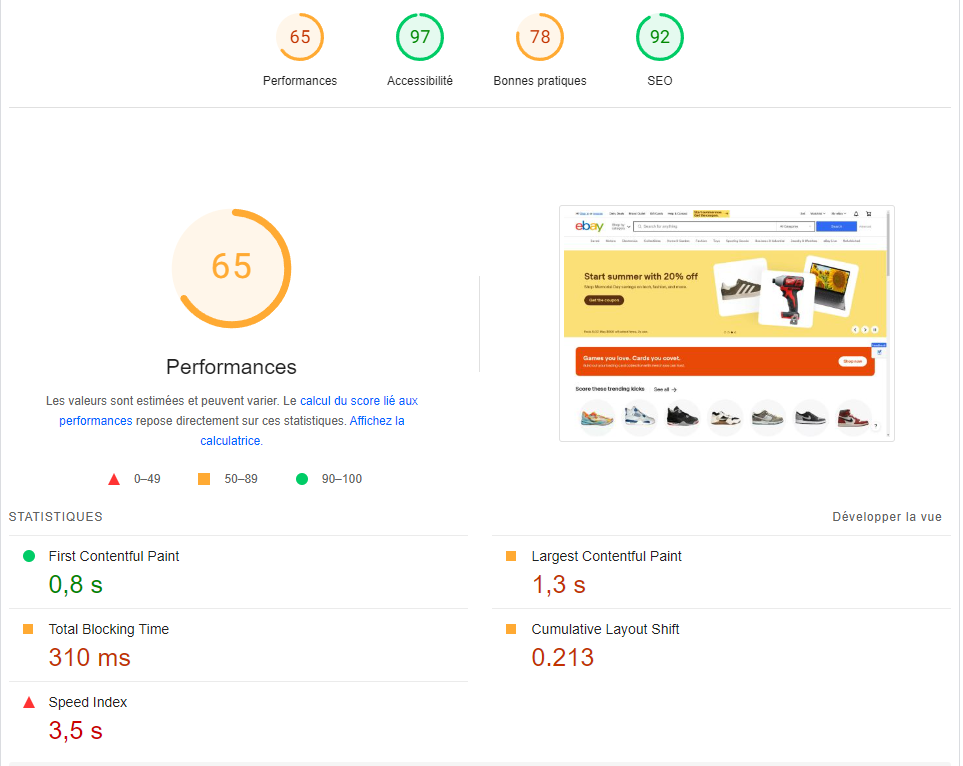Screen dimensions: 963x766
Task: Click the large 65 performance gauge
Action: [232, 268]
